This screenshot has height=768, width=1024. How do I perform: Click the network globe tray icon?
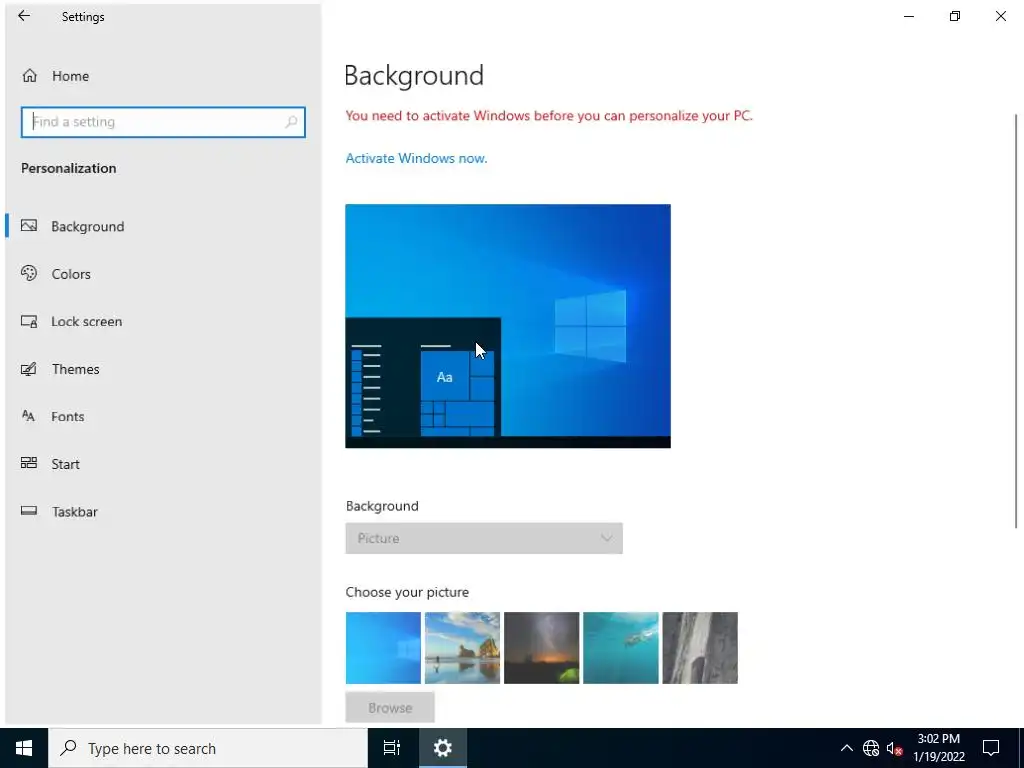871,748
